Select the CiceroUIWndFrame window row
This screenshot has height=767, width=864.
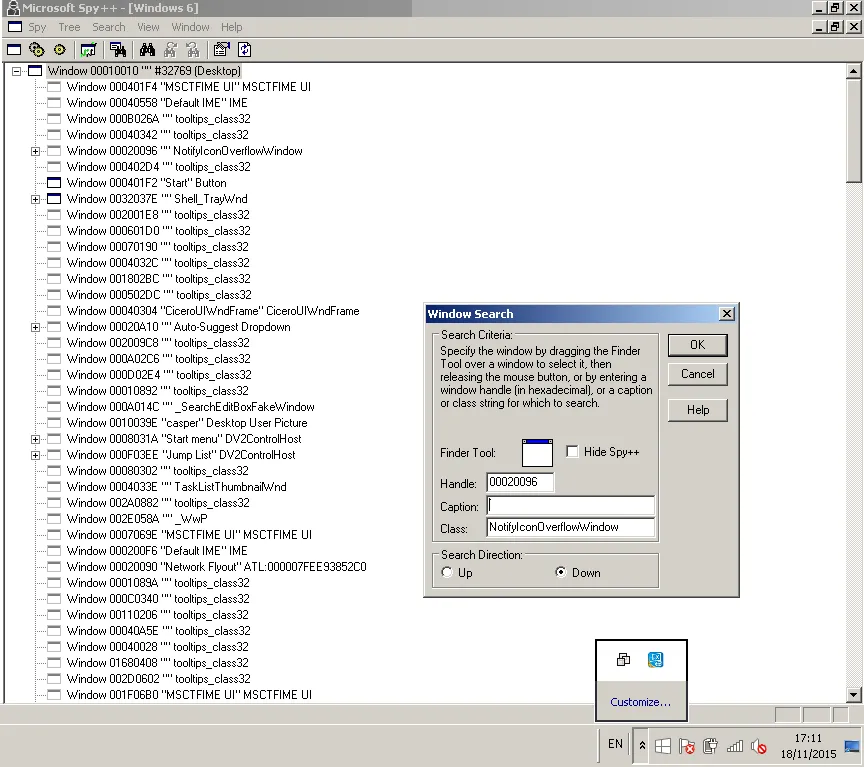[x=213, y=311]
